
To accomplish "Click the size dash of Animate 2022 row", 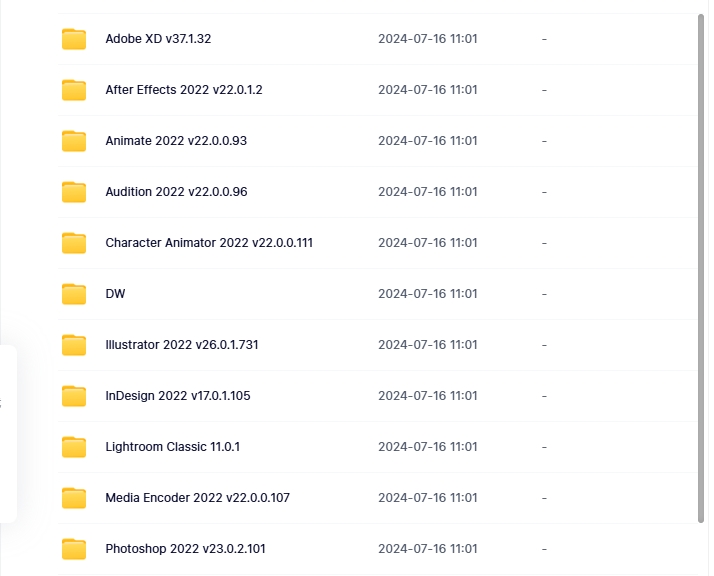I will pos(544,141).
